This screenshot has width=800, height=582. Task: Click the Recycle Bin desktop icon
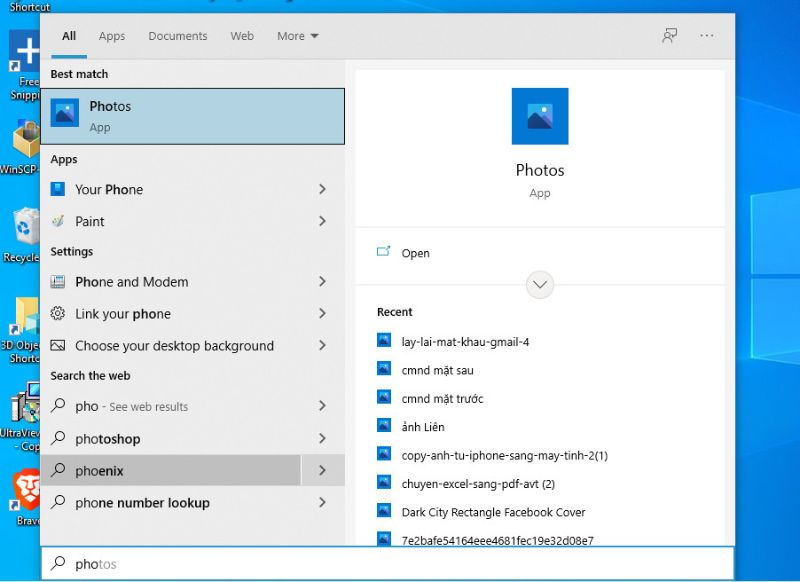click(x=25, y=227)
